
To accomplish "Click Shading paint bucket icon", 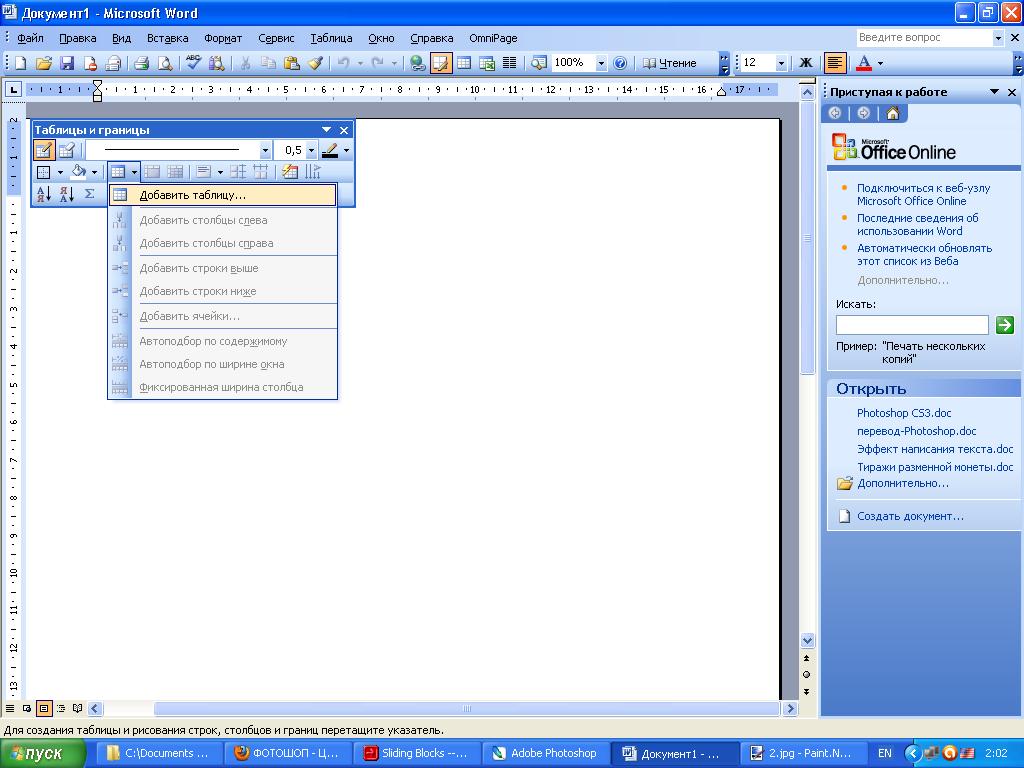I will [78, 172].
